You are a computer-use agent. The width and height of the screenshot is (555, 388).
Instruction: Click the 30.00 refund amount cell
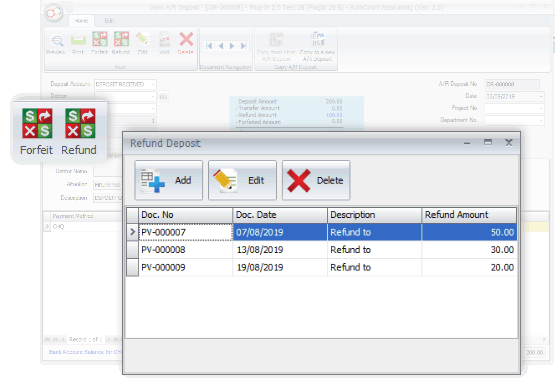click(x=469, y=250)
